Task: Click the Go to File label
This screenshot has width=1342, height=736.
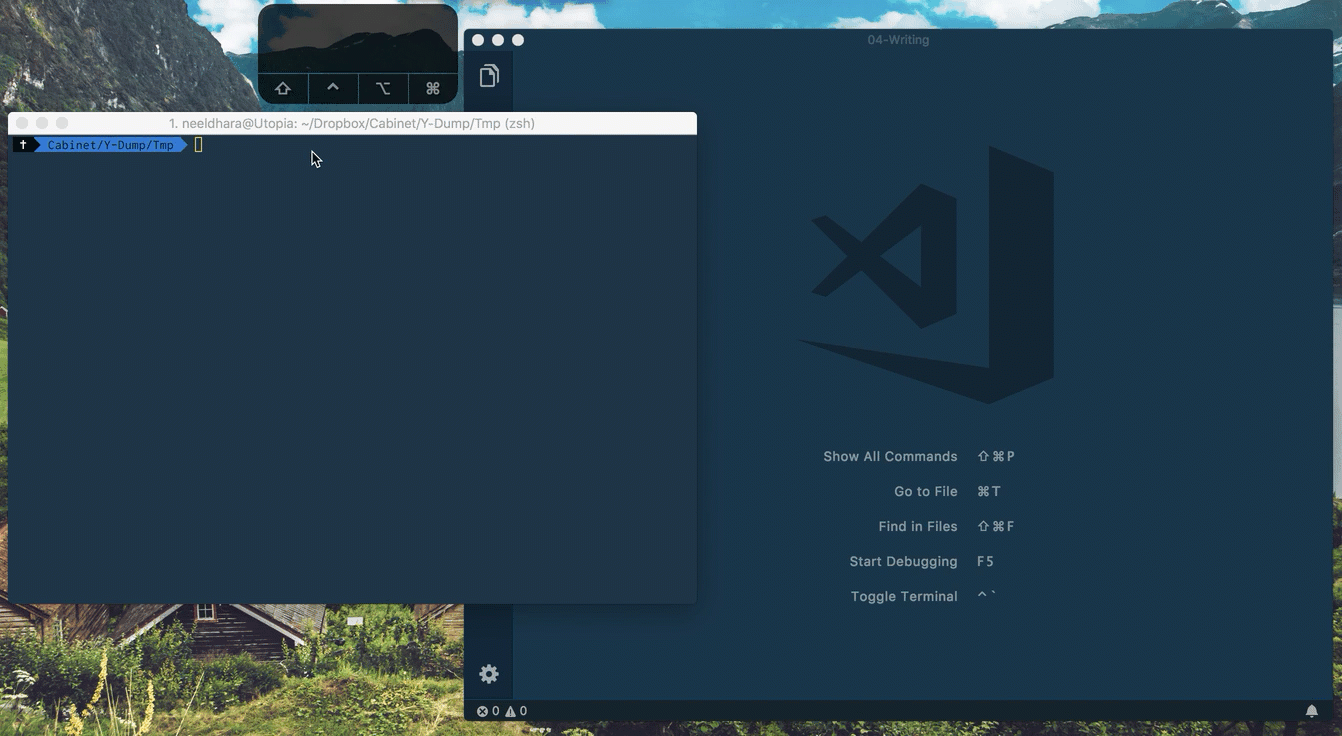Action: 926,491
